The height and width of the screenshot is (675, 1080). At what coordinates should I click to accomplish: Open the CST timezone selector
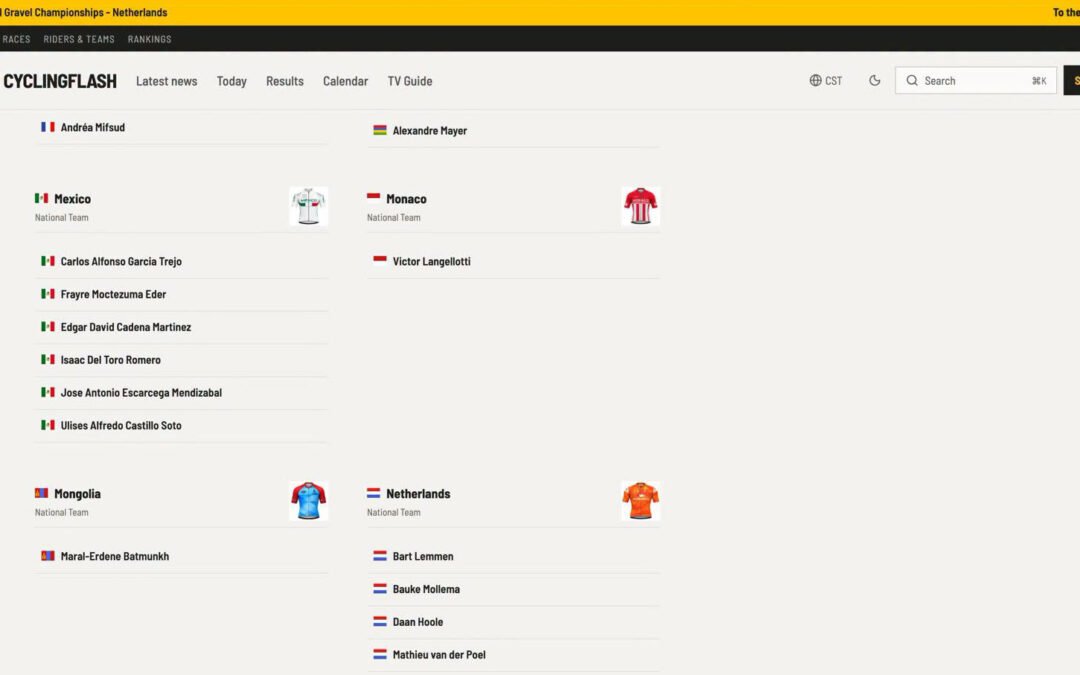point(825,81)
